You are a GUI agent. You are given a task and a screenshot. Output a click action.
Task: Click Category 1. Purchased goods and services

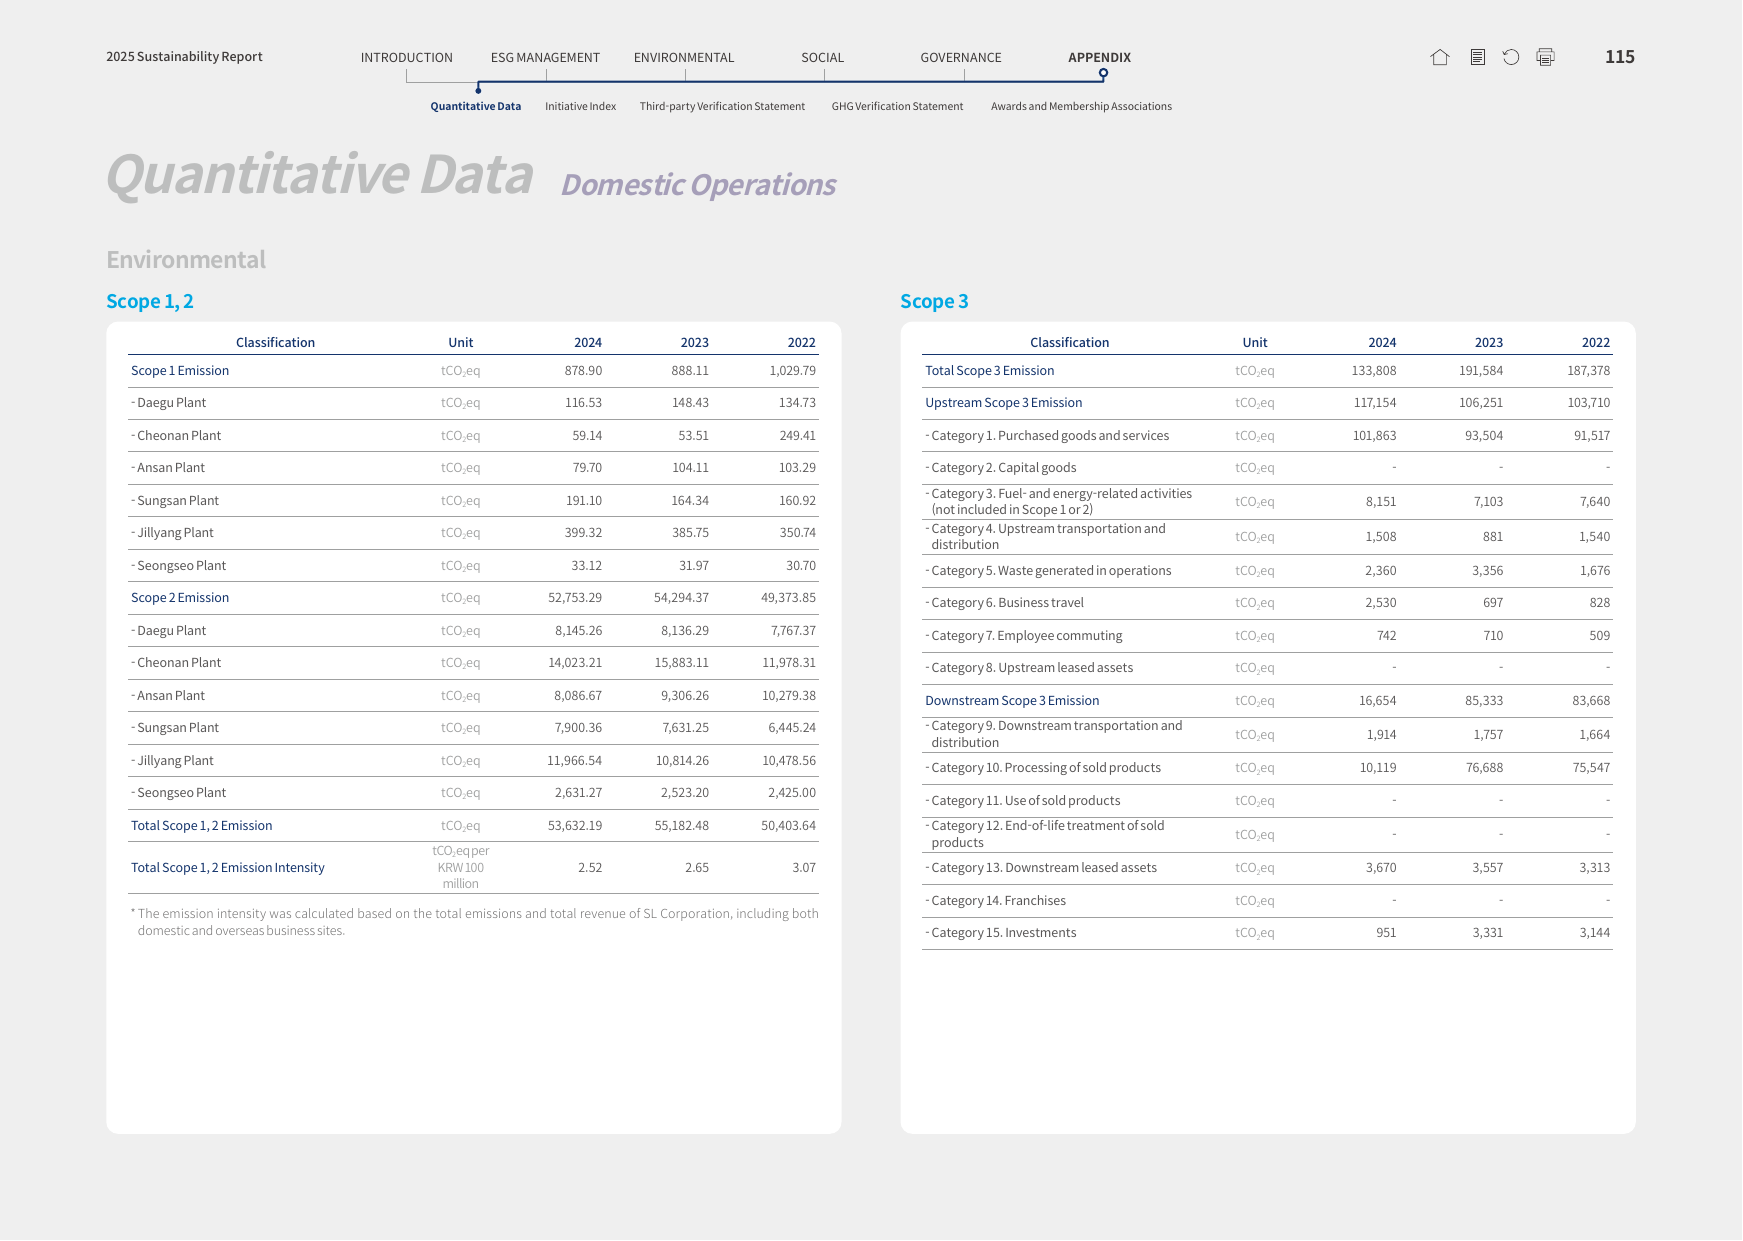pyautogui.click(x=1048, y=436)
